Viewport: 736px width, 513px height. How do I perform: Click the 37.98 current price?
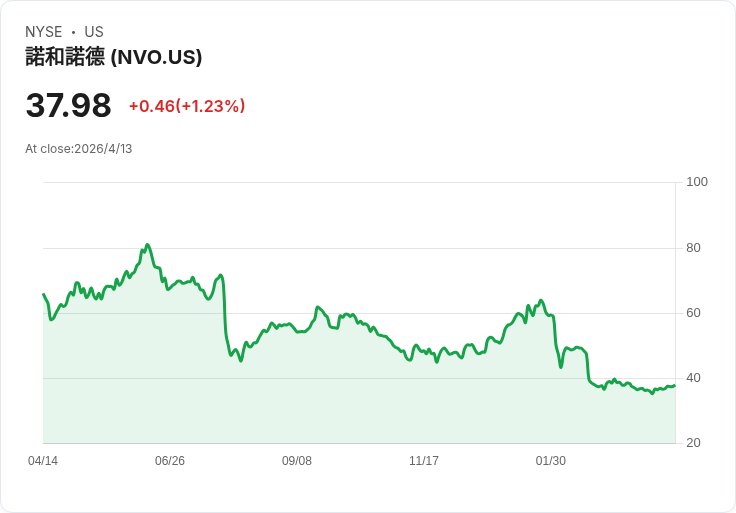click(68, 106)
